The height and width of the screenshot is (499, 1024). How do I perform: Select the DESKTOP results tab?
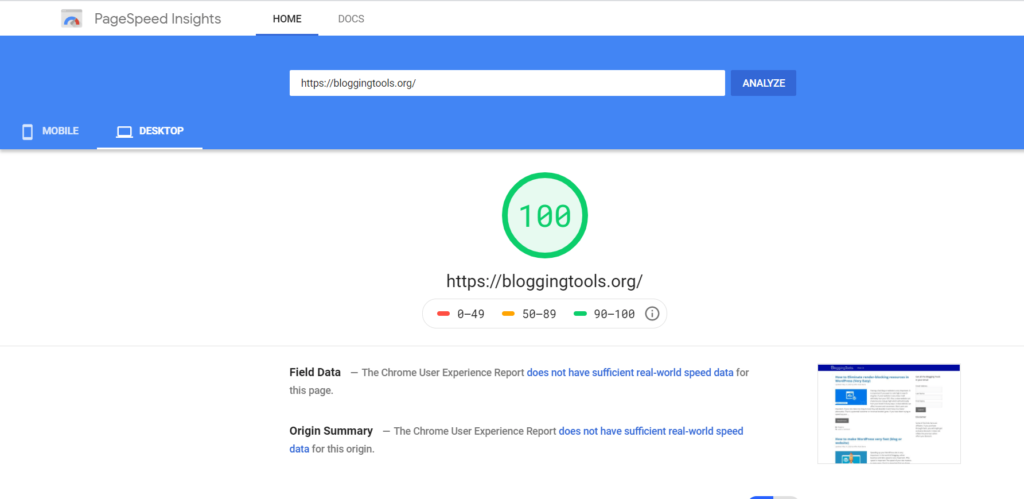pyautogui.click(x=150, y=131)
